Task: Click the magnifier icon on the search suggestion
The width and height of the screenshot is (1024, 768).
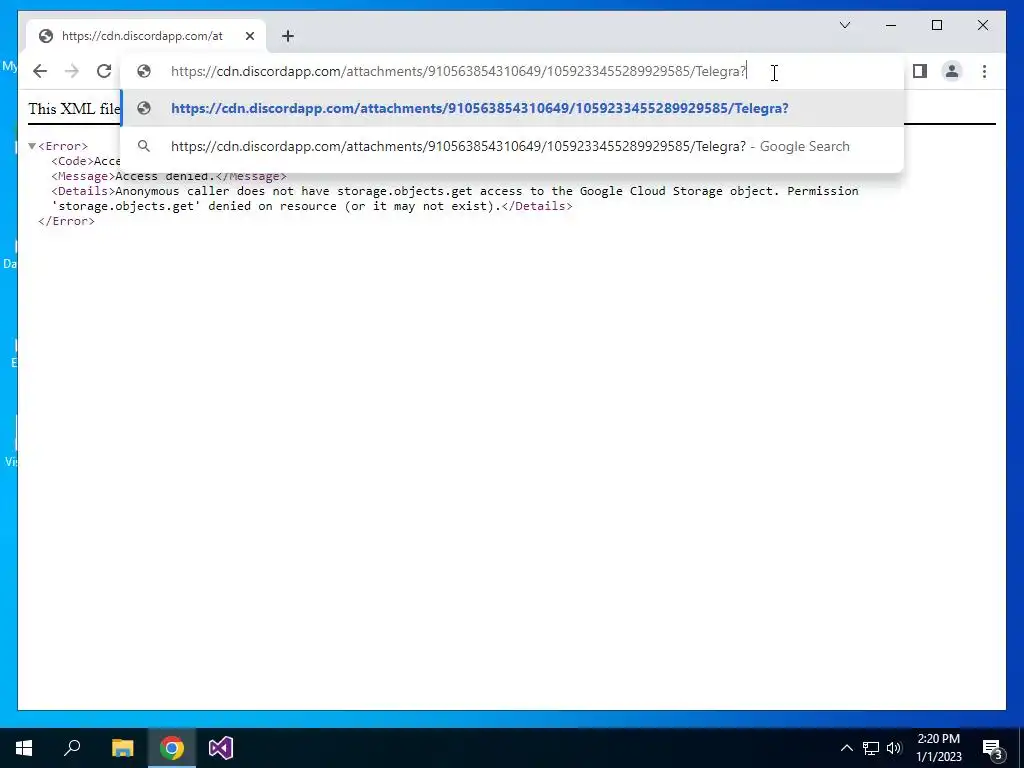Action: 144,146
